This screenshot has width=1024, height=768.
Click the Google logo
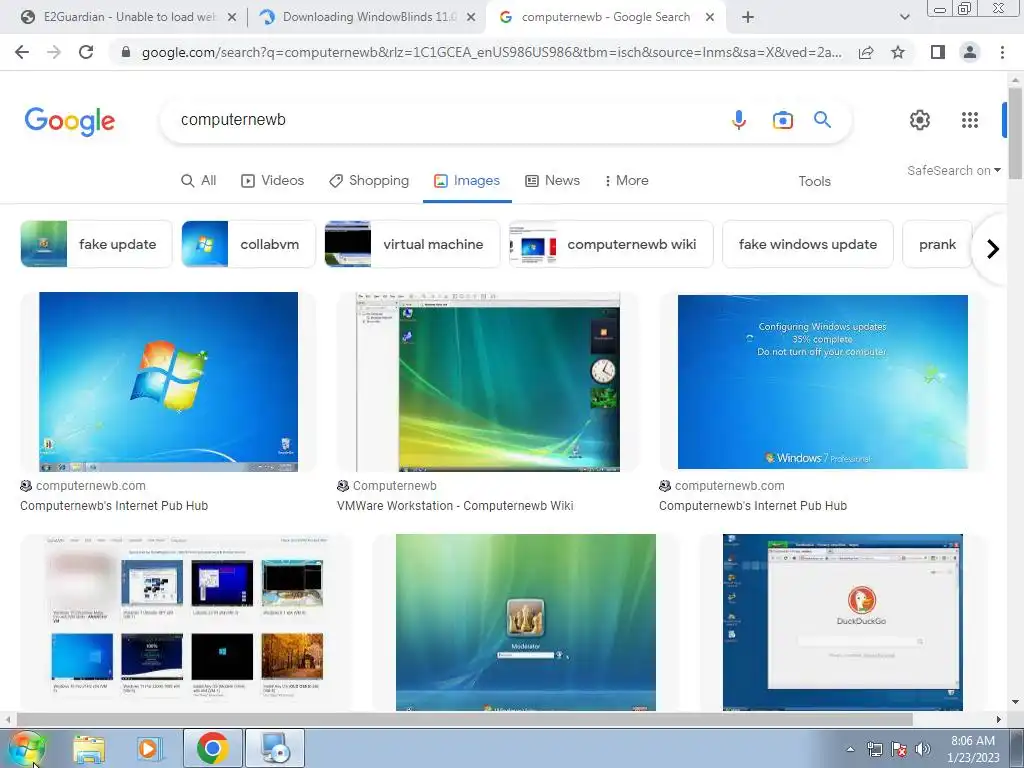[x=70, y=121]
